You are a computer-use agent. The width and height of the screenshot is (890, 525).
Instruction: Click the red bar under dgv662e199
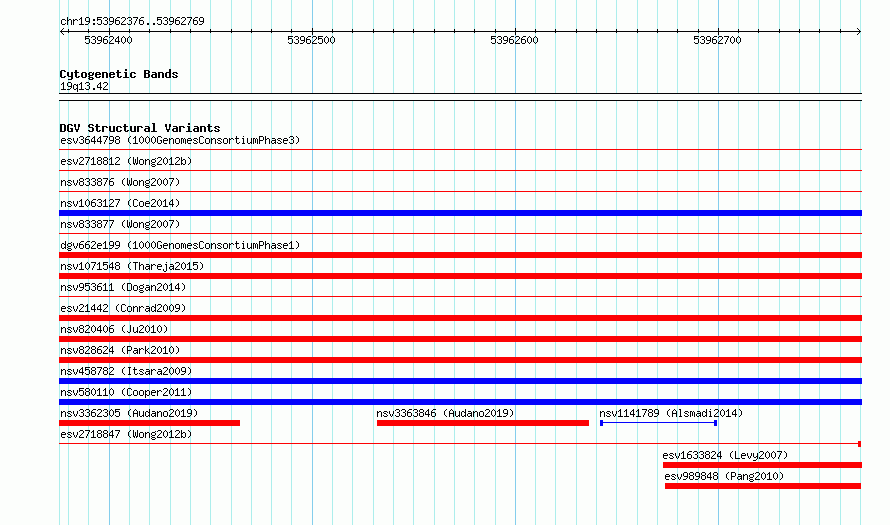tap(460, 255)
